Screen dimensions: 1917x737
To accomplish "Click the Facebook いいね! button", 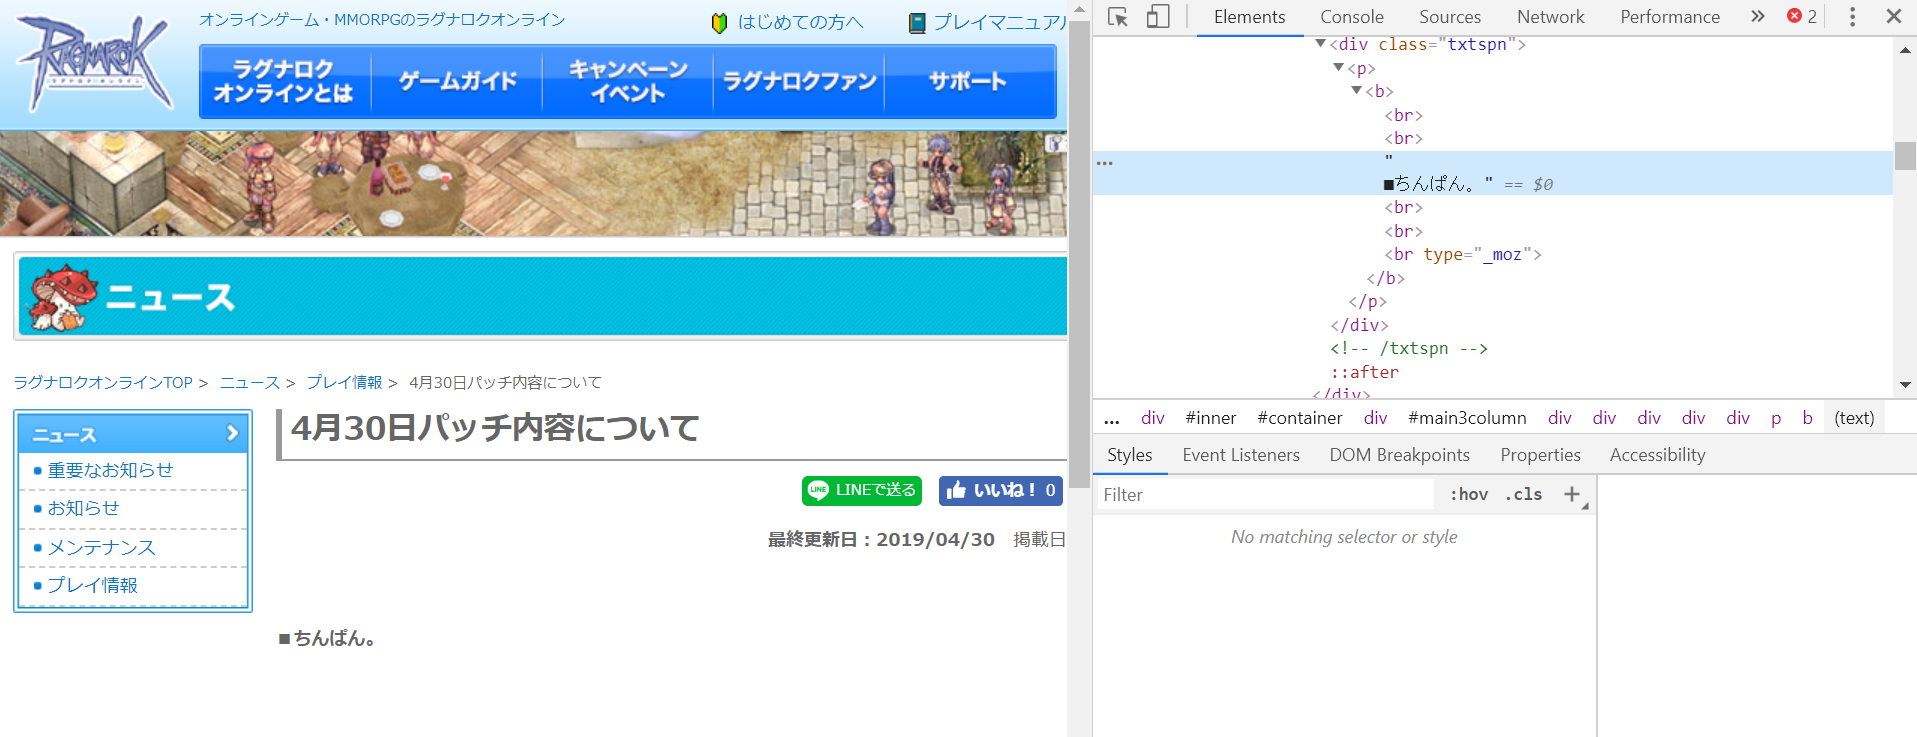I will coord(1000,490).
